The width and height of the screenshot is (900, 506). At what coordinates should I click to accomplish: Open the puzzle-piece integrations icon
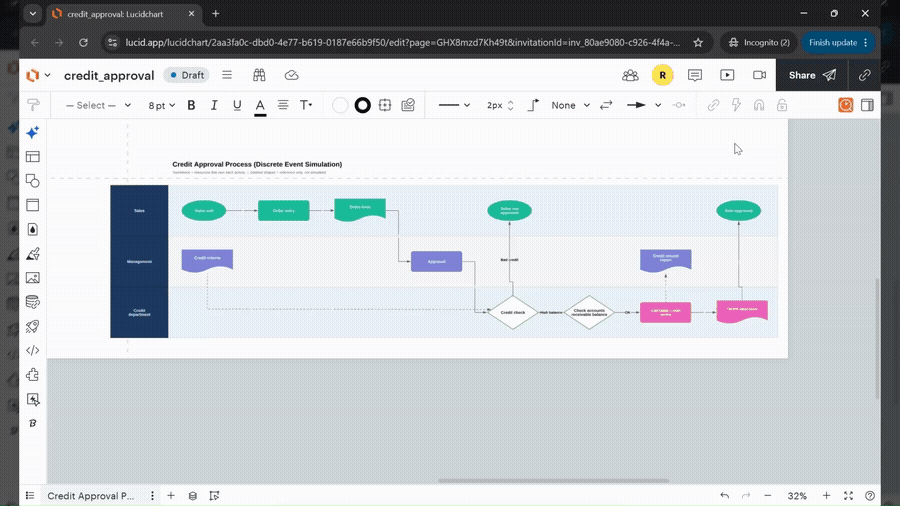(33, 375)
